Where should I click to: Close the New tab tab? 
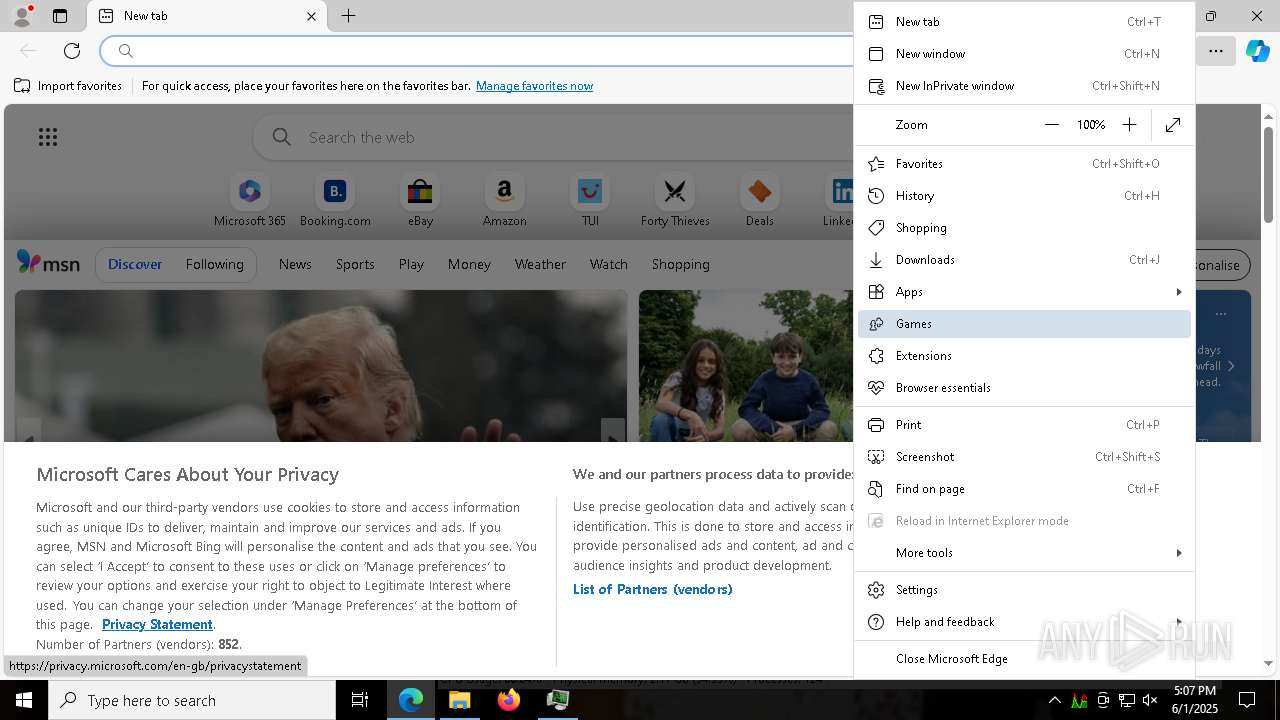point(311,16)
